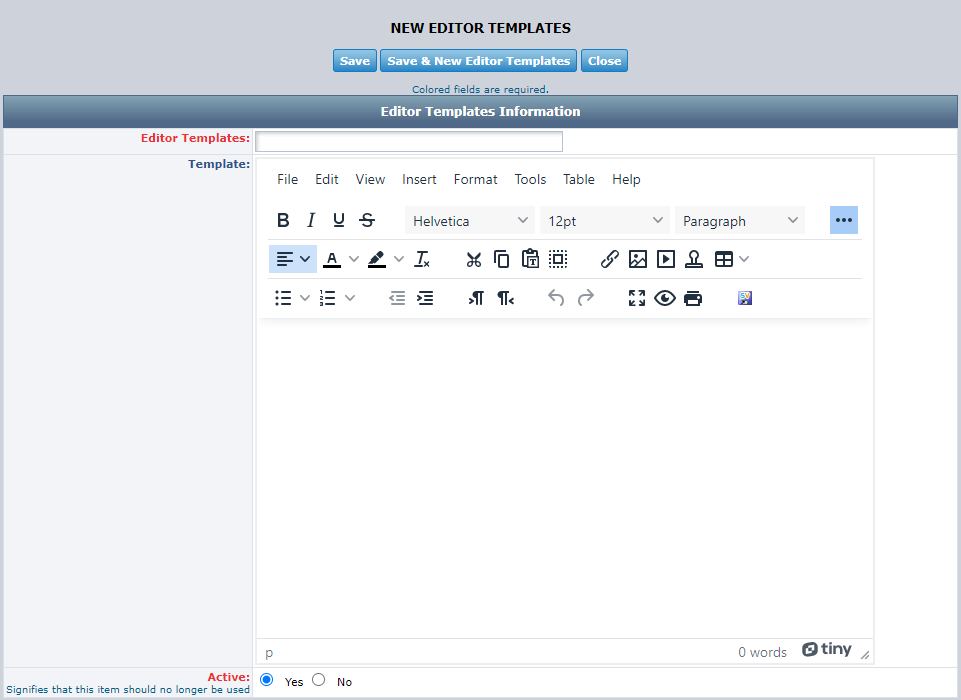
Task: Expand the table options chevron
Action: coord(744,259)
